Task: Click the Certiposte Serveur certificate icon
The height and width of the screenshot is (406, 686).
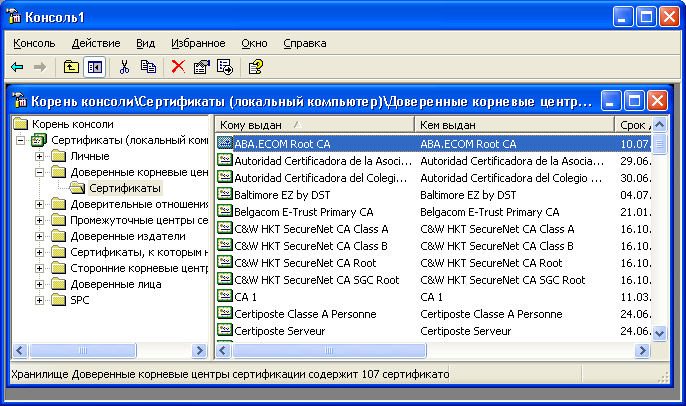Action: 225,330
